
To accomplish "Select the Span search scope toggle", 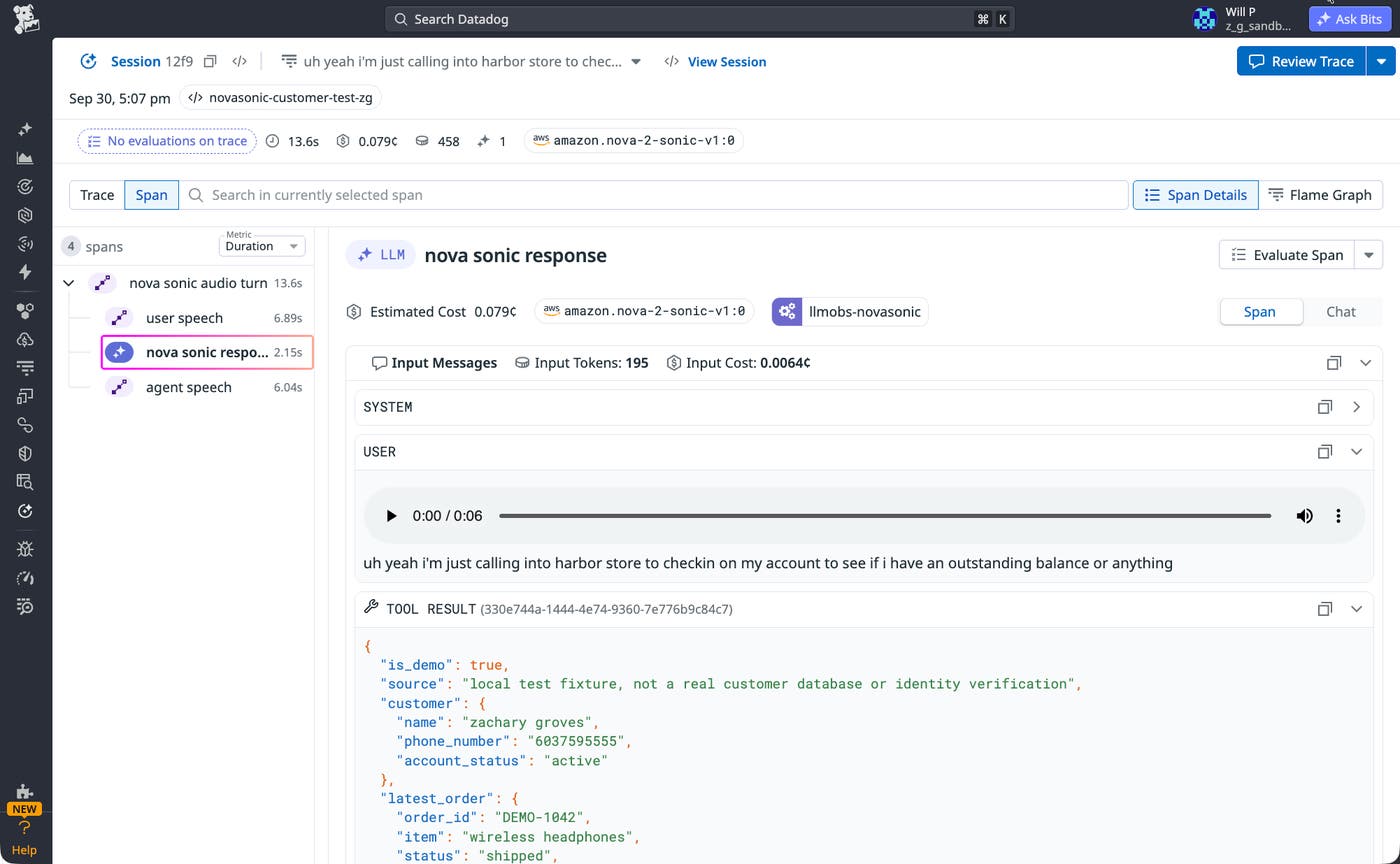I will [151, 195].
